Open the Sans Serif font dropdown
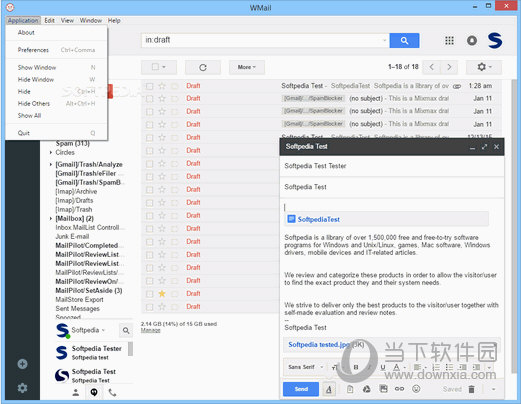This screenshot has width=521, height=404. [x=306, y=367]
